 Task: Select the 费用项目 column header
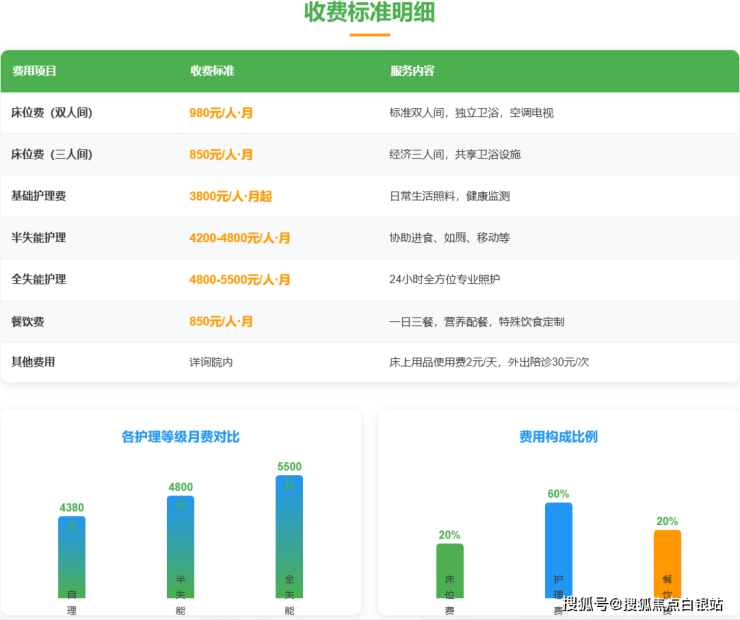pos(34,71)
